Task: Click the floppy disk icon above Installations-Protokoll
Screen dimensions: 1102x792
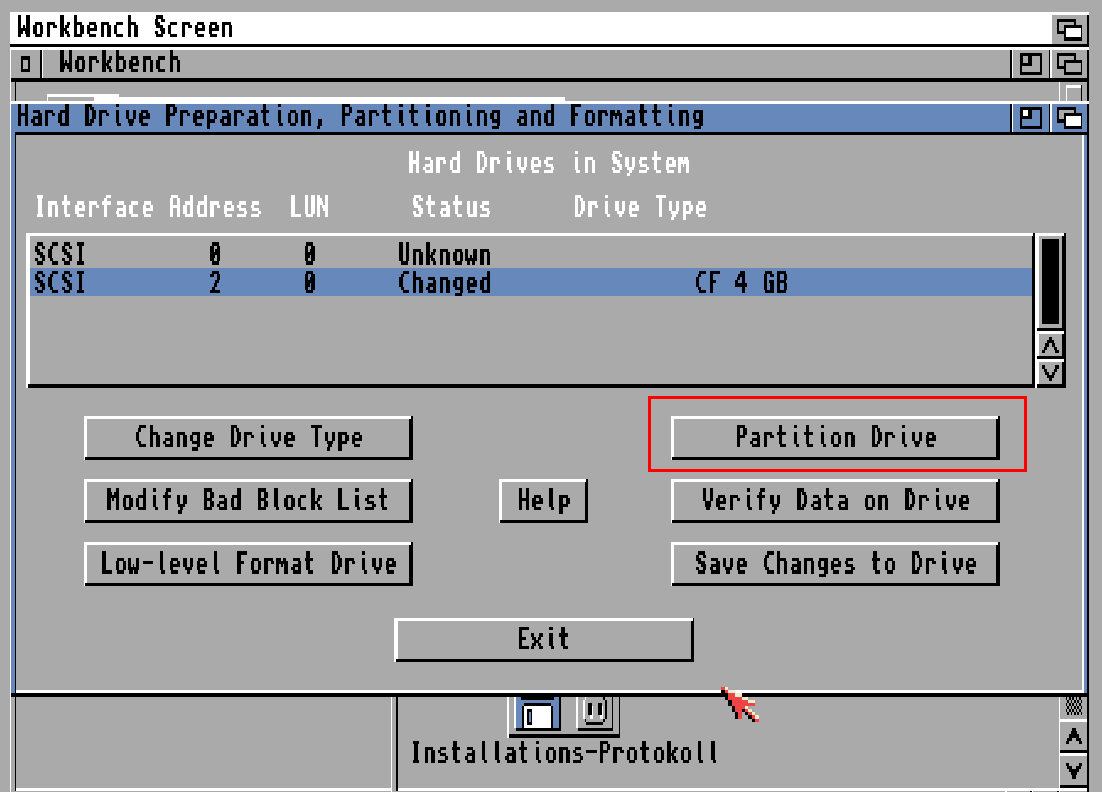Action: 535,713
